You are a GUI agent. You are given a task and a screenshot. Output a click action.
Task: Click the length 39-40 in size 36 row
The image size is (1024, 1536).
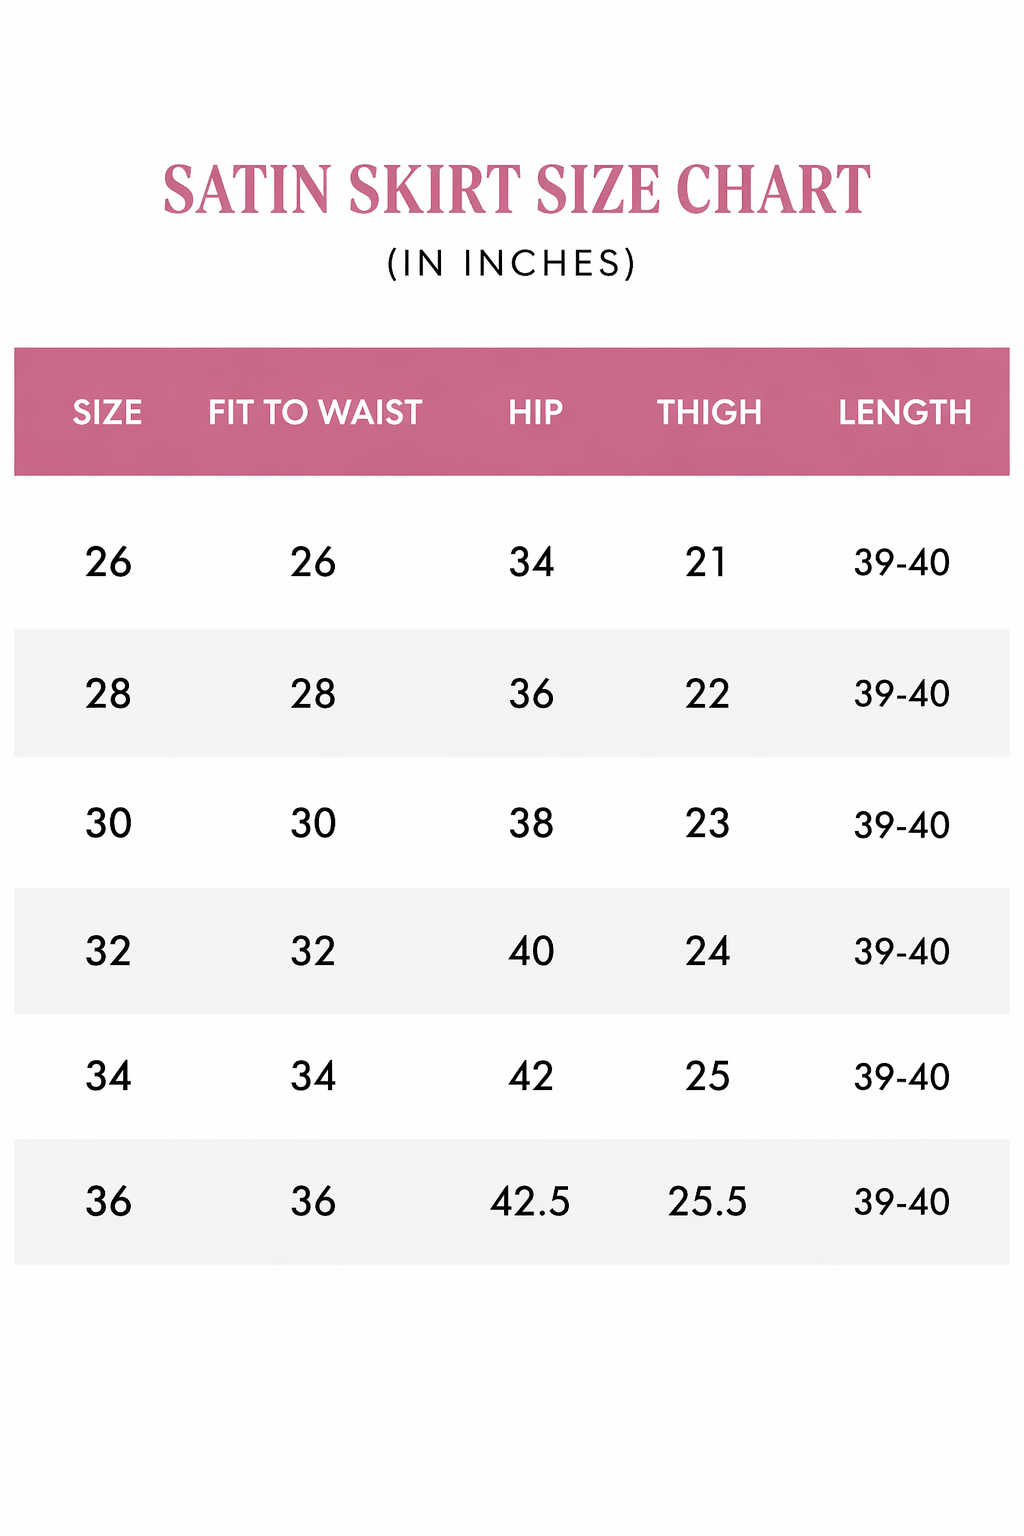point(901,1202)
